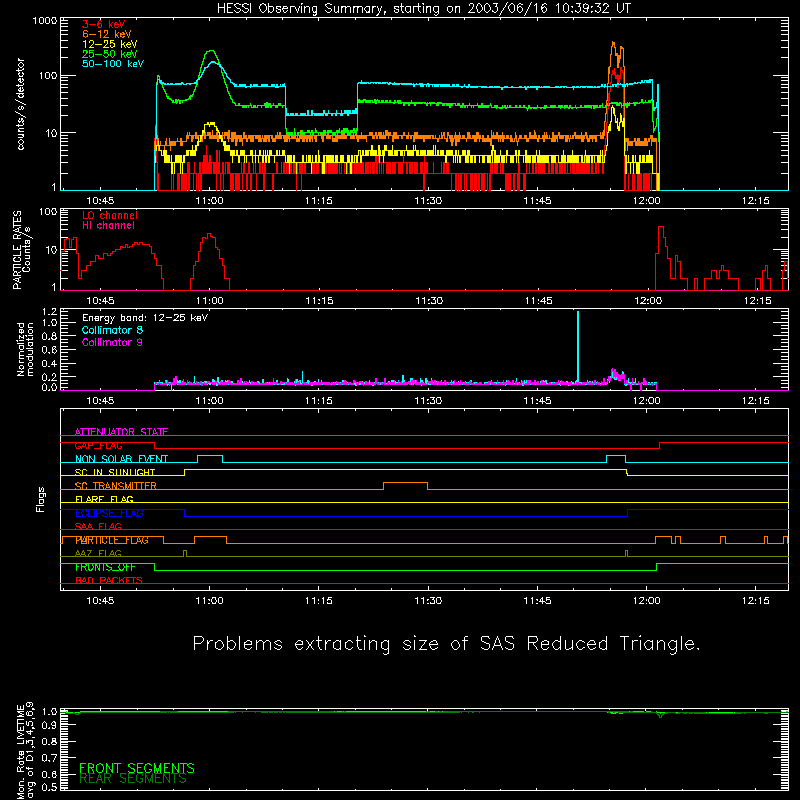The image size is (800, 800).
Task: Click the FRONTS_OFF flag label
Action: [x=105, y=567]
